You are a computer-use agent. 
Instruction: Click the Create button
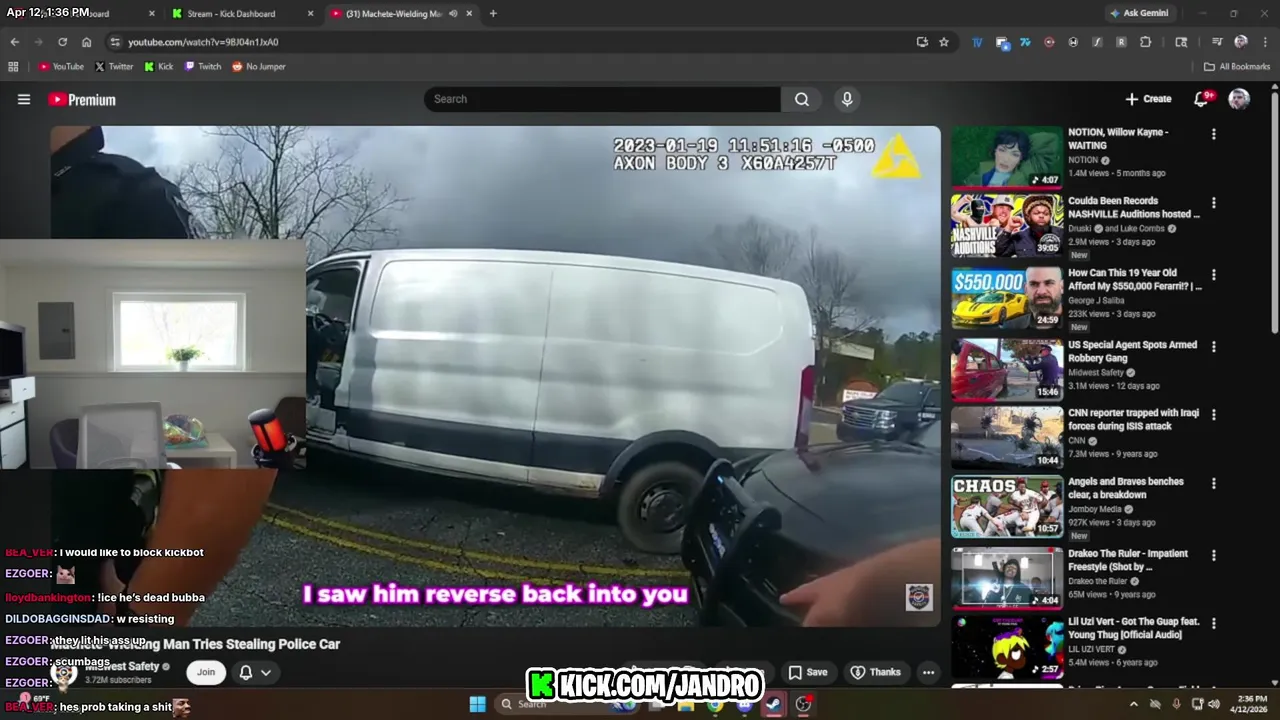(x=1148, y=99)
